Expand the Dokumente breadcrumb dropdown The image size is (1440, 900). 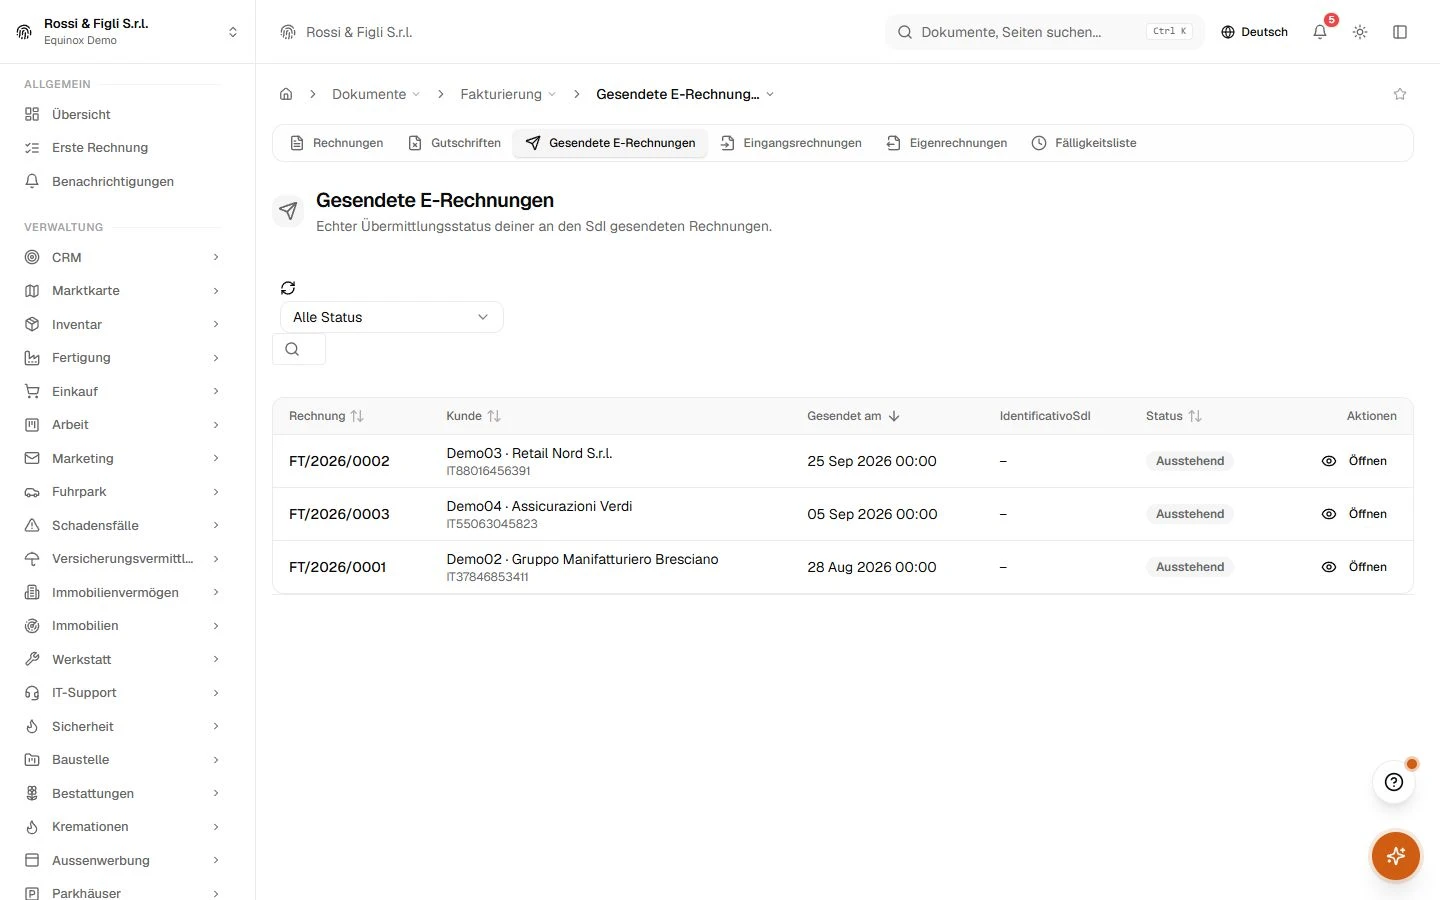tap(376, 94)
